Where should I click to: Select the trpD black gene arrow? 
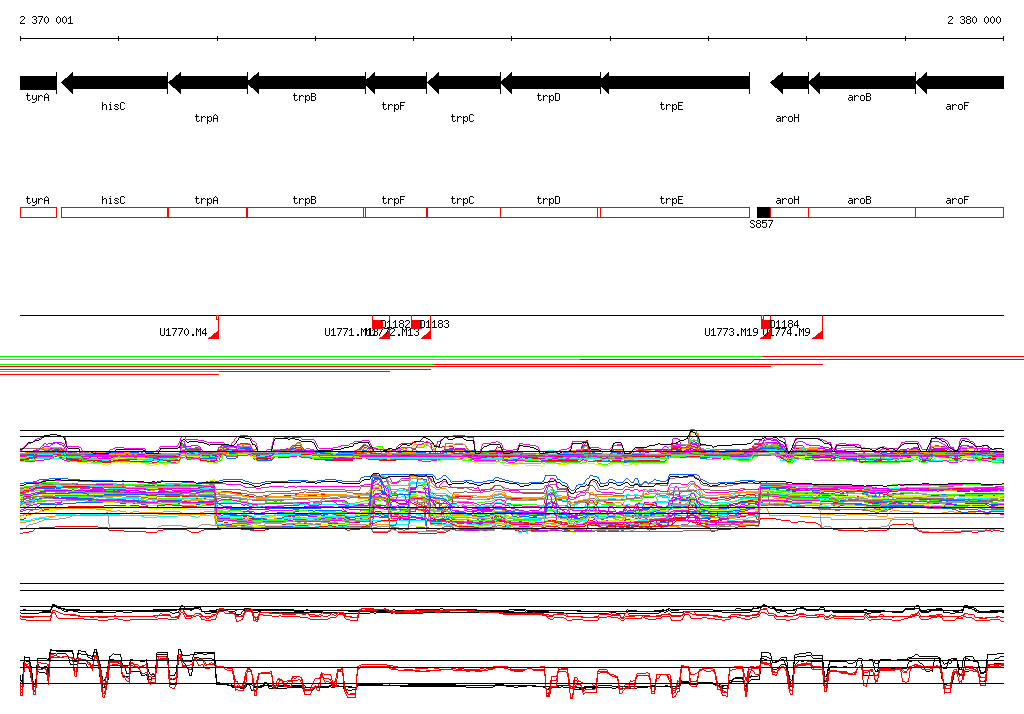pyautogui.click(x=550, y=83)
